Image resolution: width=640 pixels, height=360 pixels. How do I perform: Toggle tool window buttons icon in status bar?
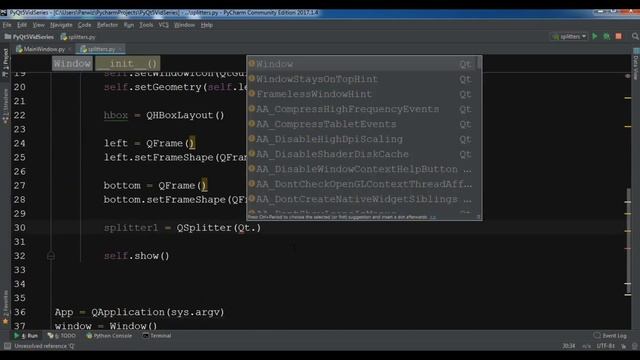[7, 346]
